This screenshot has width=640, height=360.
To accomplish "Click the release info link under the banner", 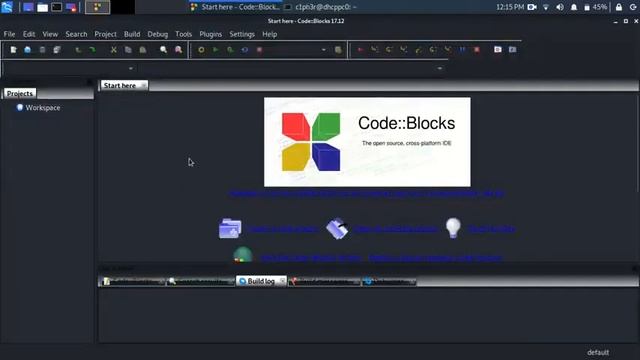I will pos(367,193).
